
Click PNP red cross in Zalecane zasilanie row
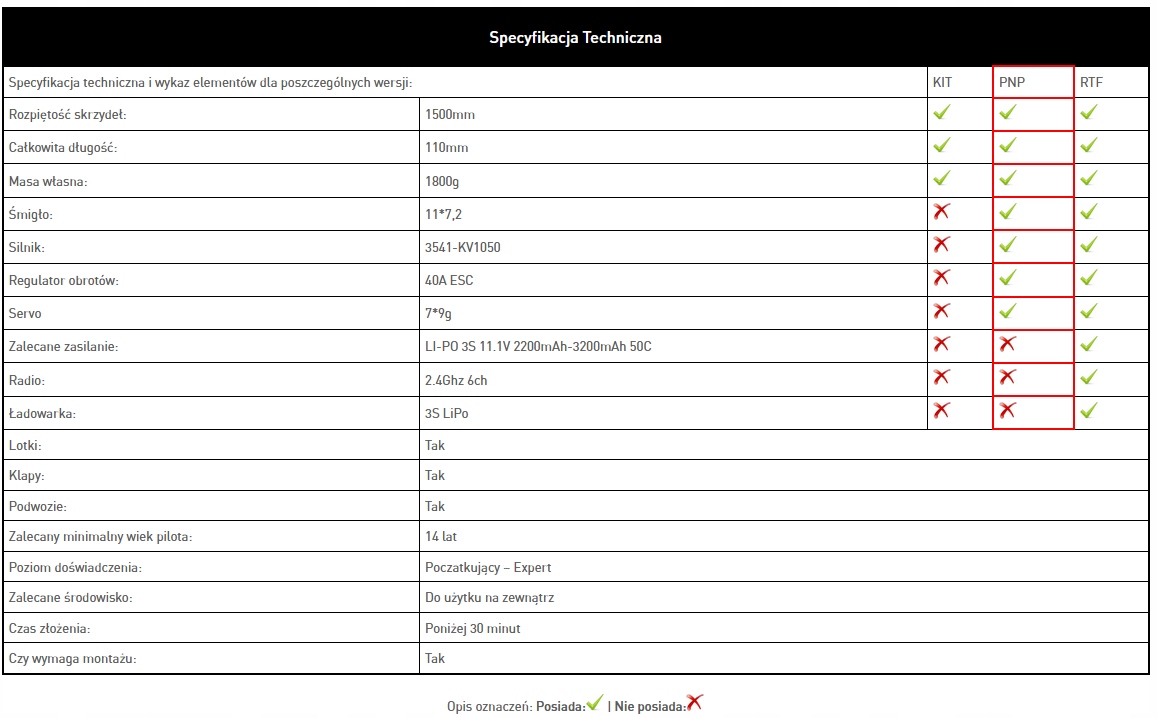[1008, 344]
